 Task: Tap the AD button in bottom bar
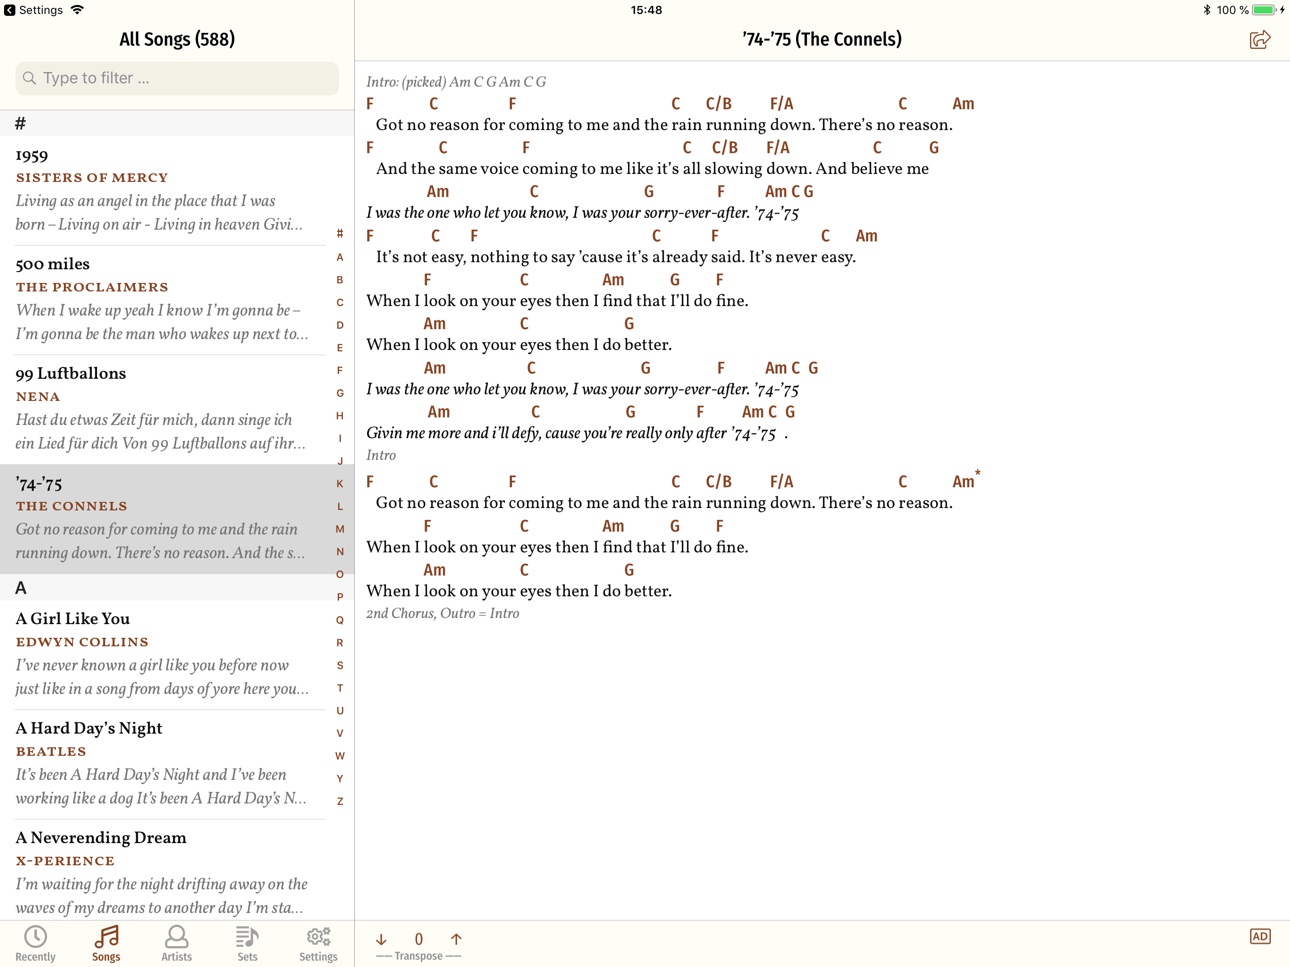1260,936
